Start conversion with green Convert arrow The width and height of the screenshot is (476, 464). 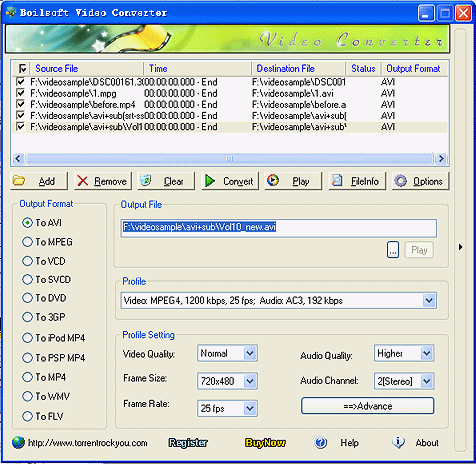tap(210, 181)
